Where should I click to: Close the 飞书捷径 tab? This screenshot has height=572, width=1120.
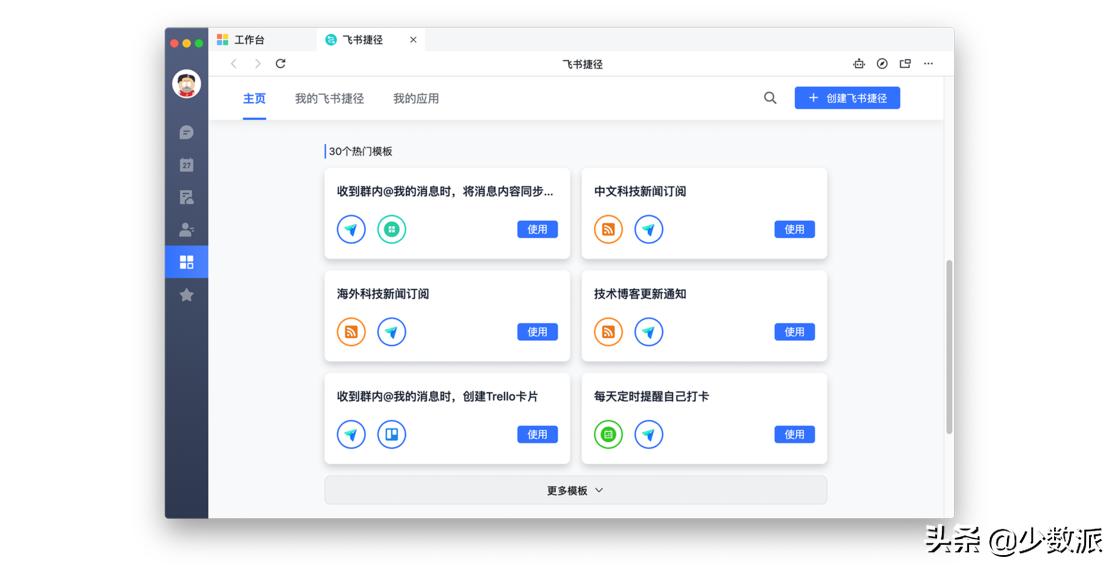pos(413,40)
